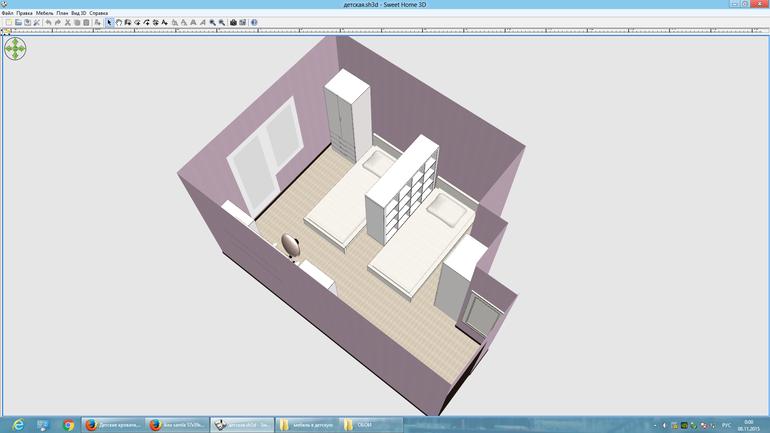This screenshot has width=770, height=433.
Task: Open Help with the blue question icon
Action: (254, 22)
